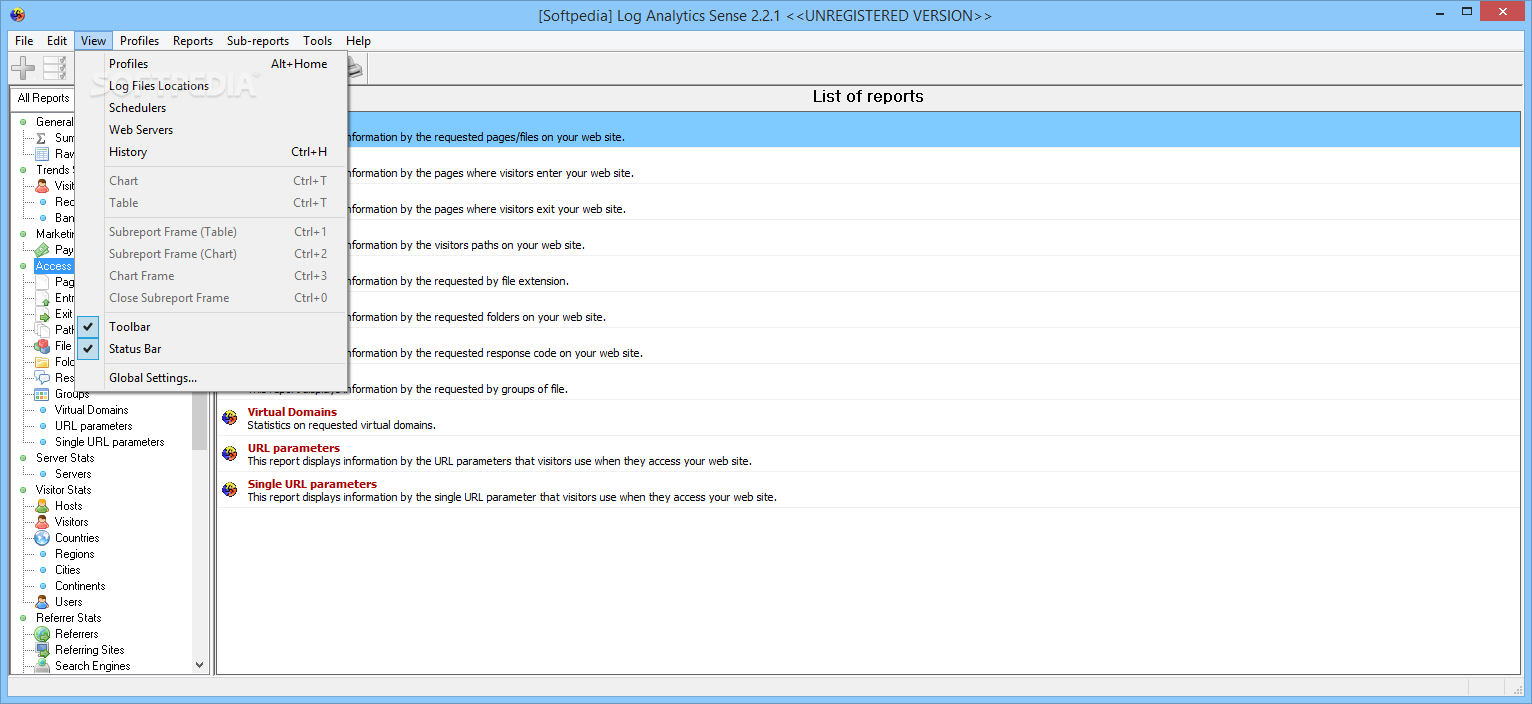
Task: Select the Referring Sites monitor icon
Action: (42, 650)
